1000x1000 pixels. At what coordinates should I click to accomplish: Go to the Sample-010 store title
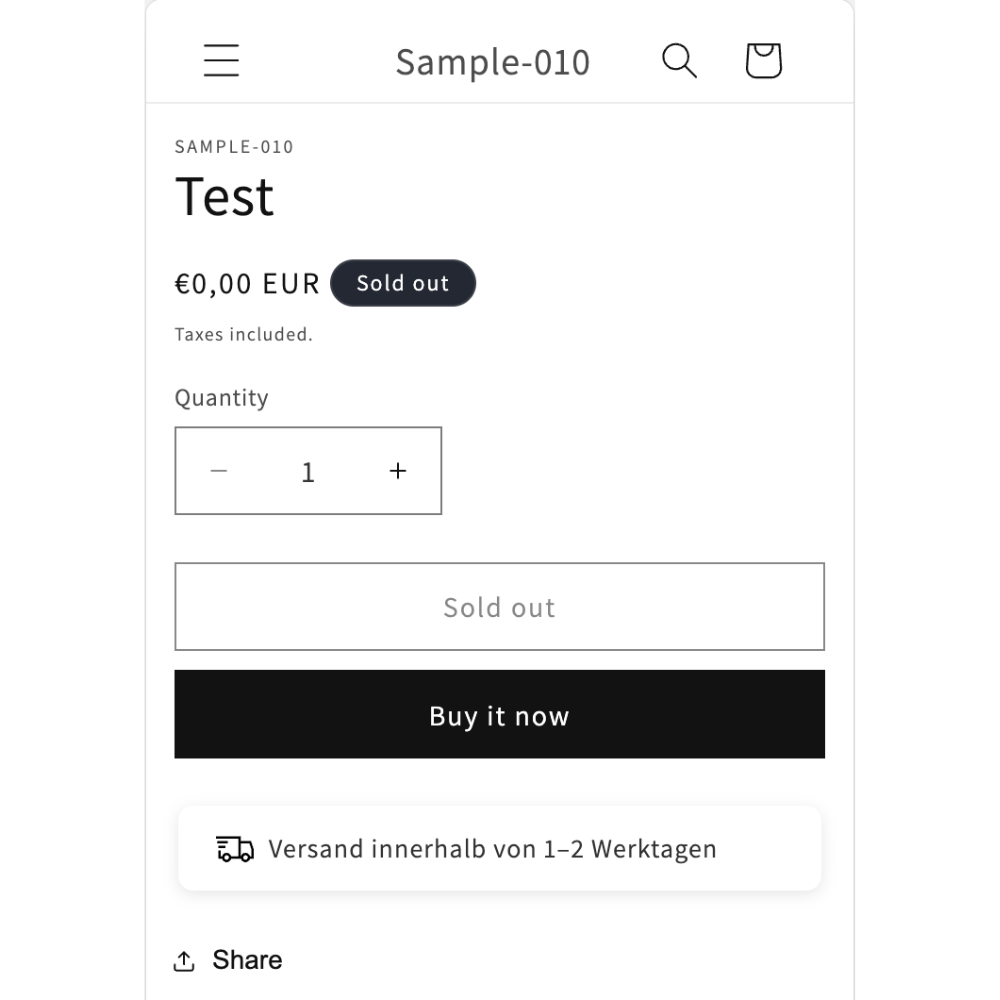(492, 62)
